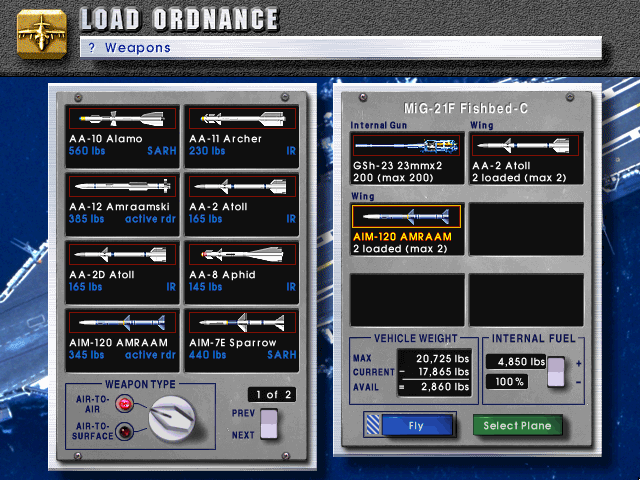Image resolution: width=640 pixels, height=480 pixels.
Task: Select the AA-2 Atoll missile in weapons list
Action: click(242, 187)
